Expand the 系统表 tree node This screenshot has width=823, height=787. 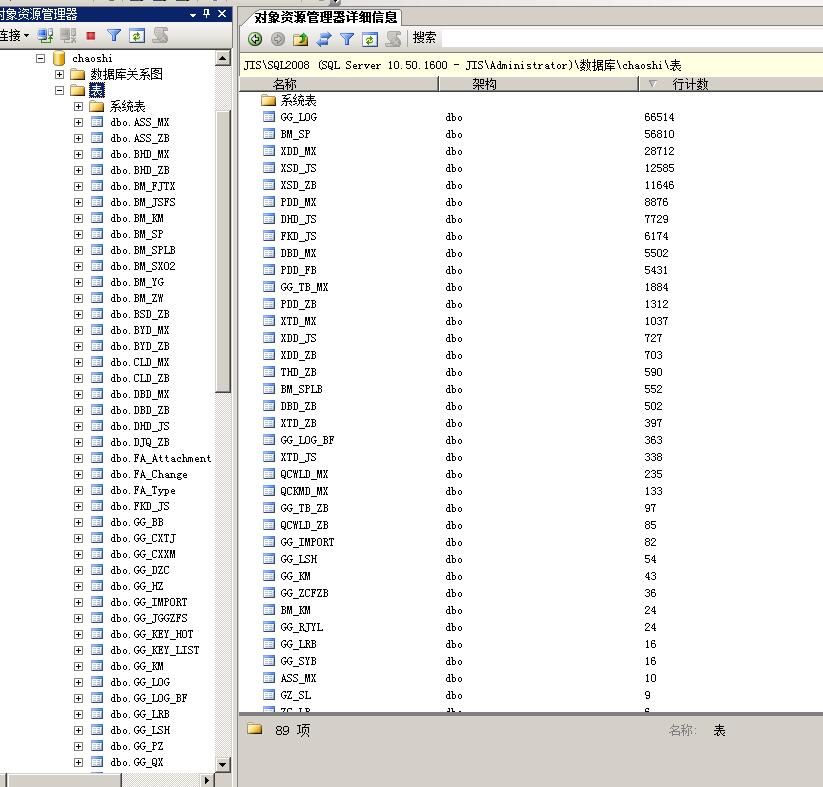coord(78,107)
